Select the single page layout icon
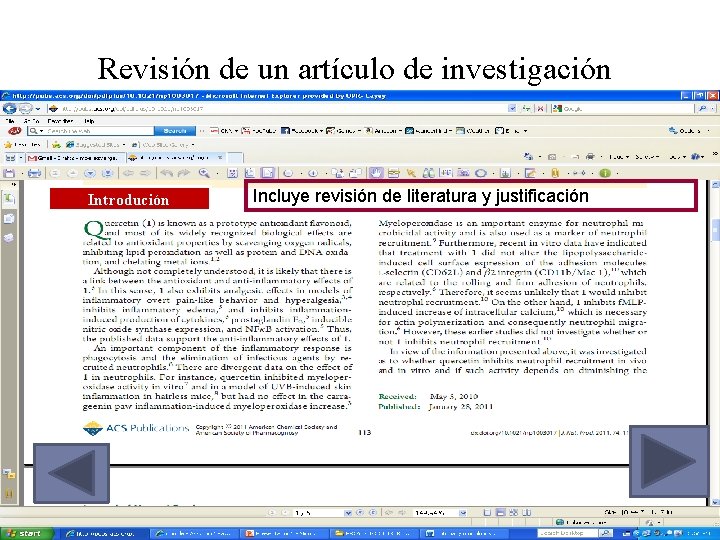Viewport: 720px width, 540px height. 488,512
